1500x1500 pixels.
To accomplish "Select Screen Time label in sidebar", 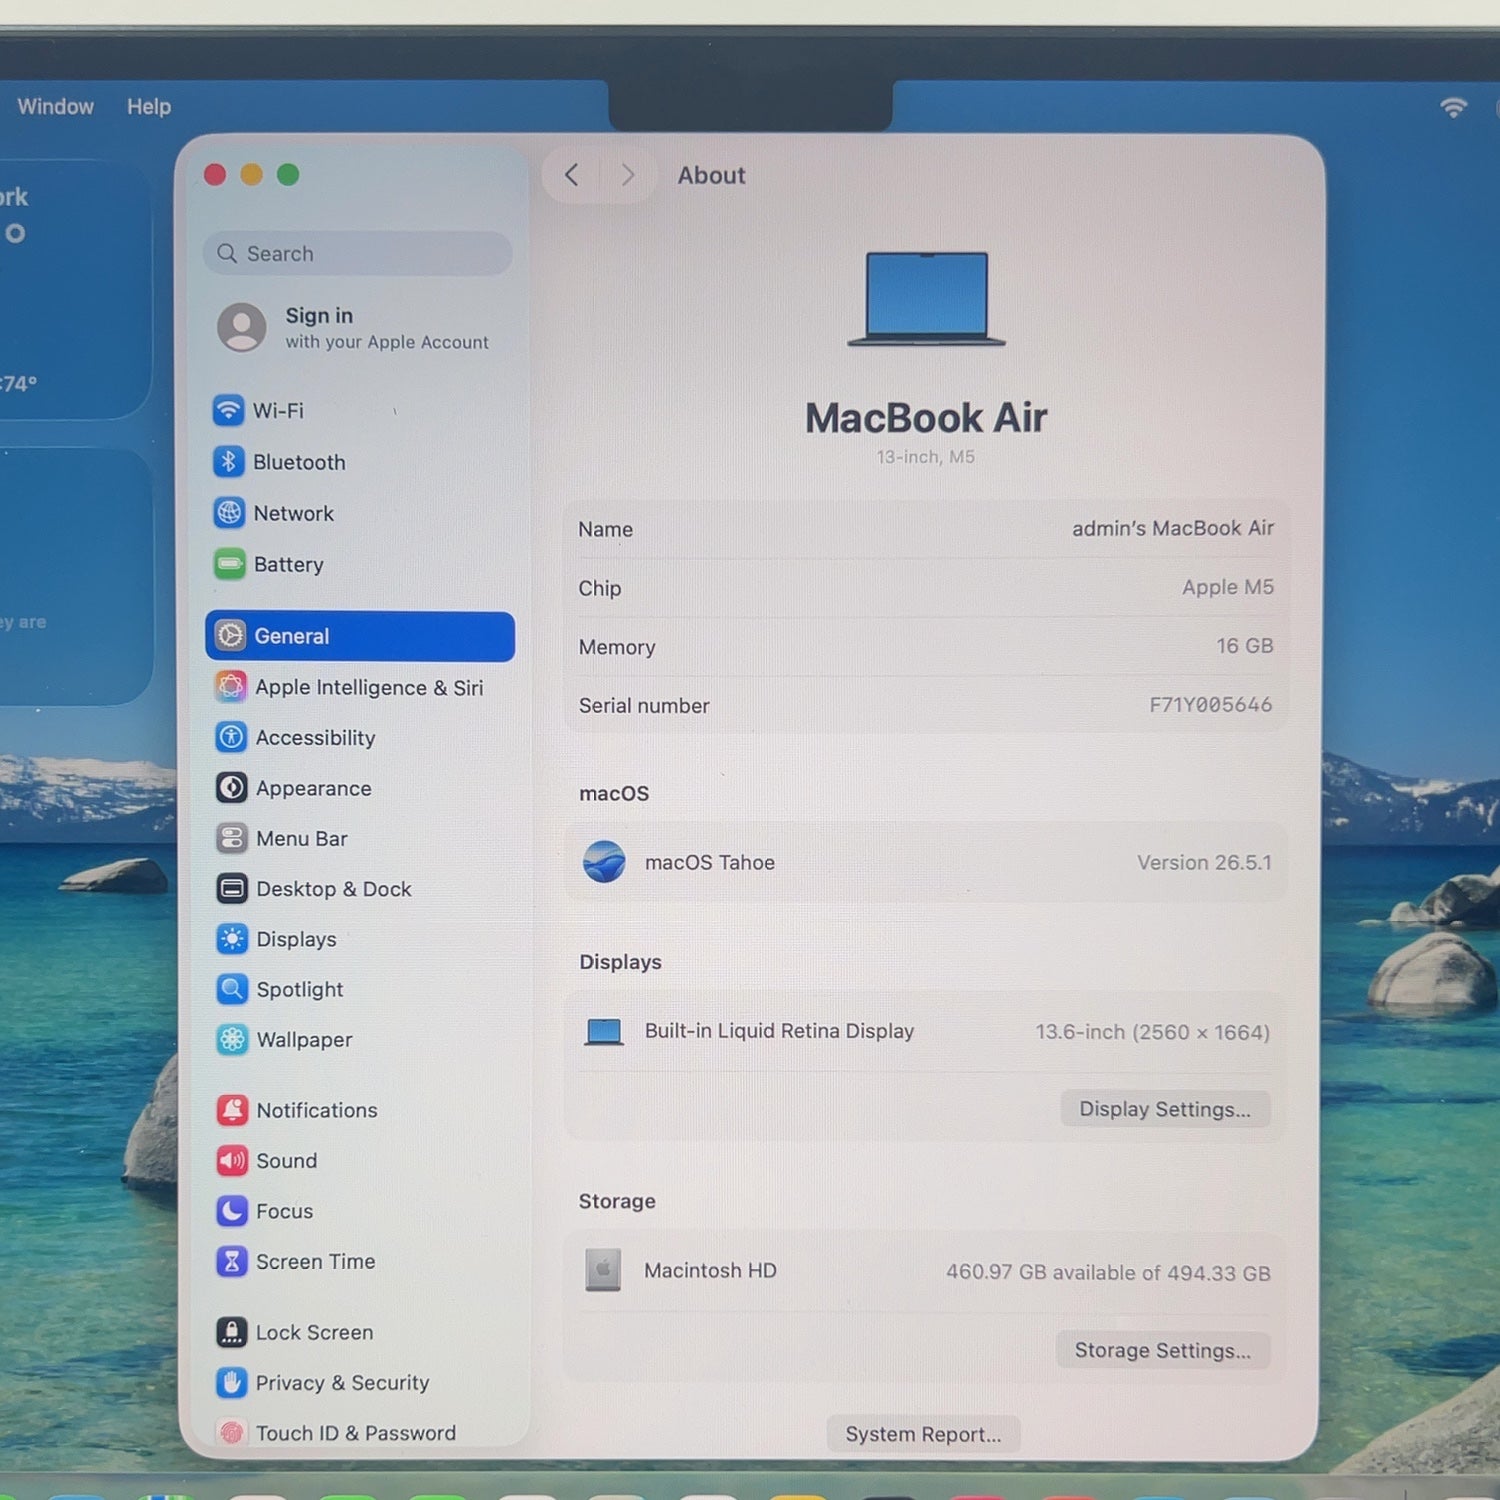I will tap(316, 1262).
